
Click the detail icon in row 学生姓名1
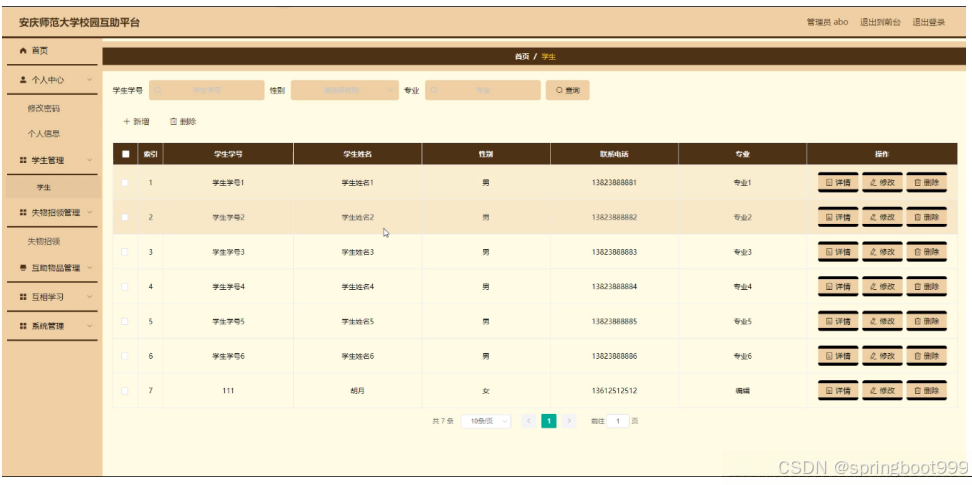pyautogui.click(x=829, y=183)
